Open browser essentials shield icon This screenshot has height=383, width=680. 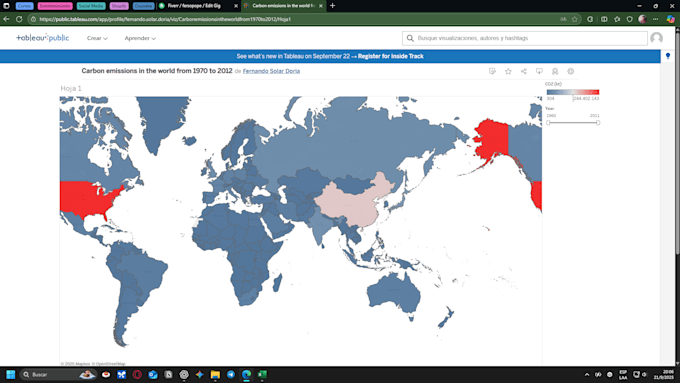click(630, 19)
